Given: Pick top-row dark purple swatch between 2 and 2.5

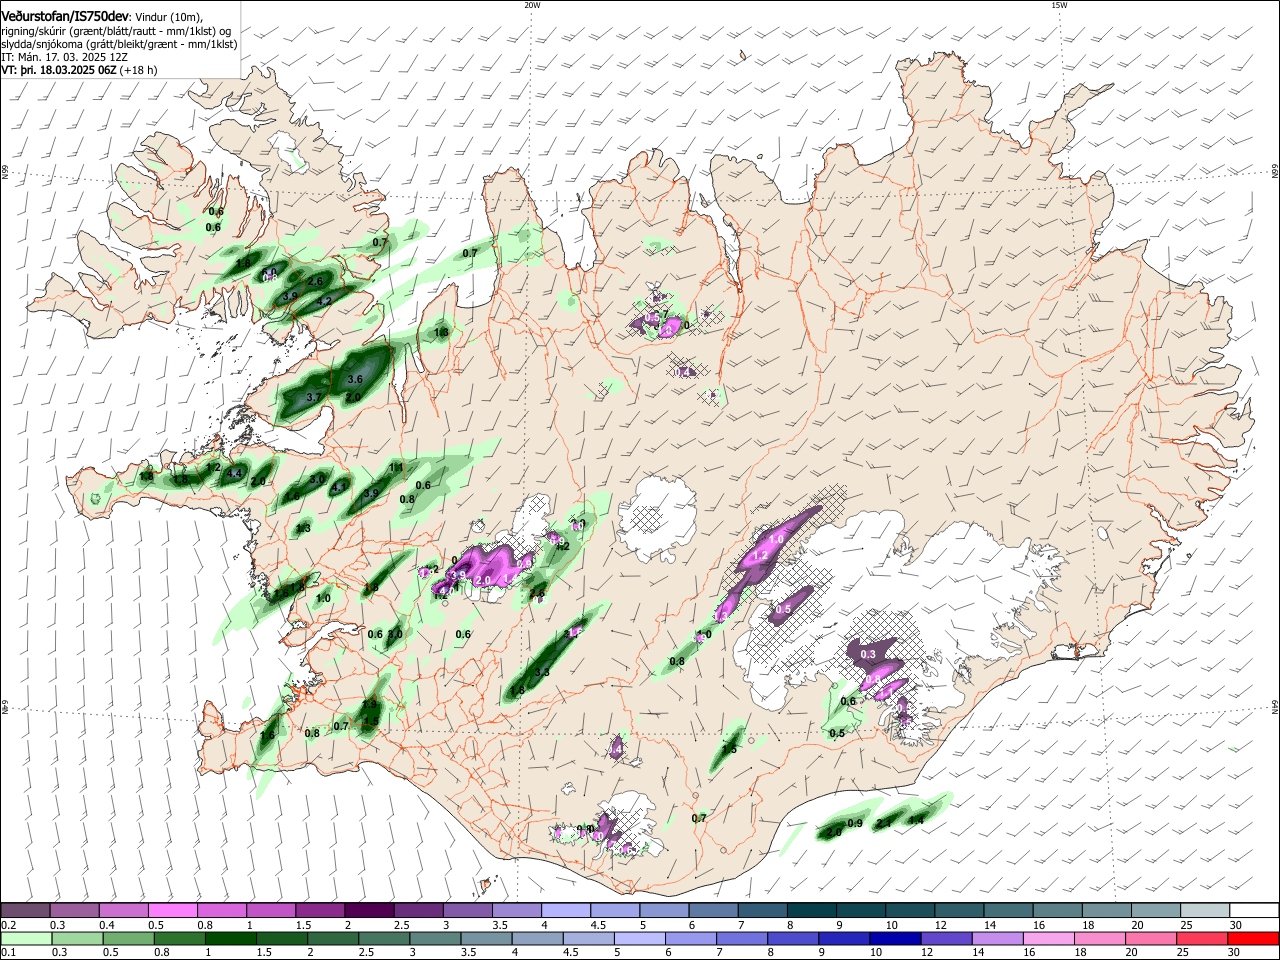Looking at the screenshot, I should click(368, 911).
